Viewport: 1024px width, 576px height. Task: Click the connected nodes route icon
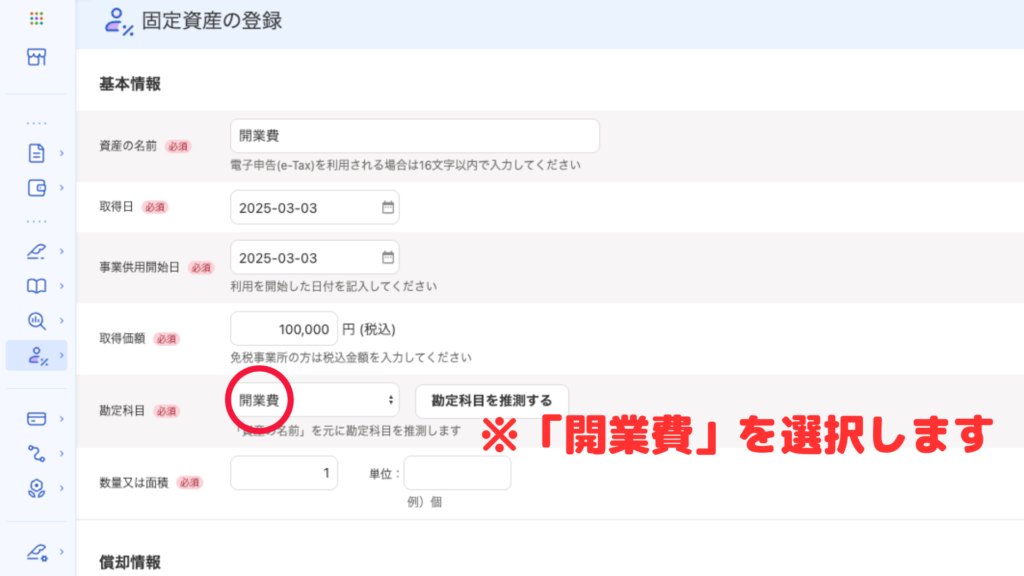pyautogui.click(x=36, y=454)
